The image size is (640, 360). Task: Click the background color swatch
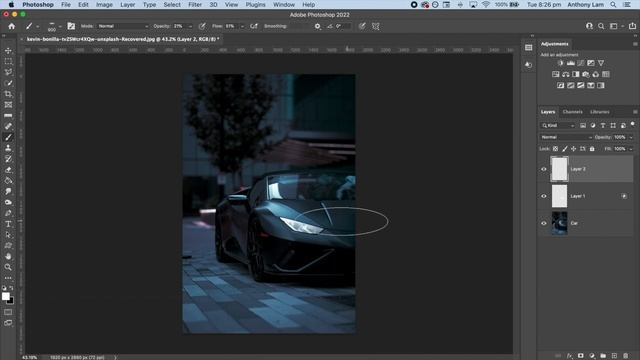(x=11, y=301)
